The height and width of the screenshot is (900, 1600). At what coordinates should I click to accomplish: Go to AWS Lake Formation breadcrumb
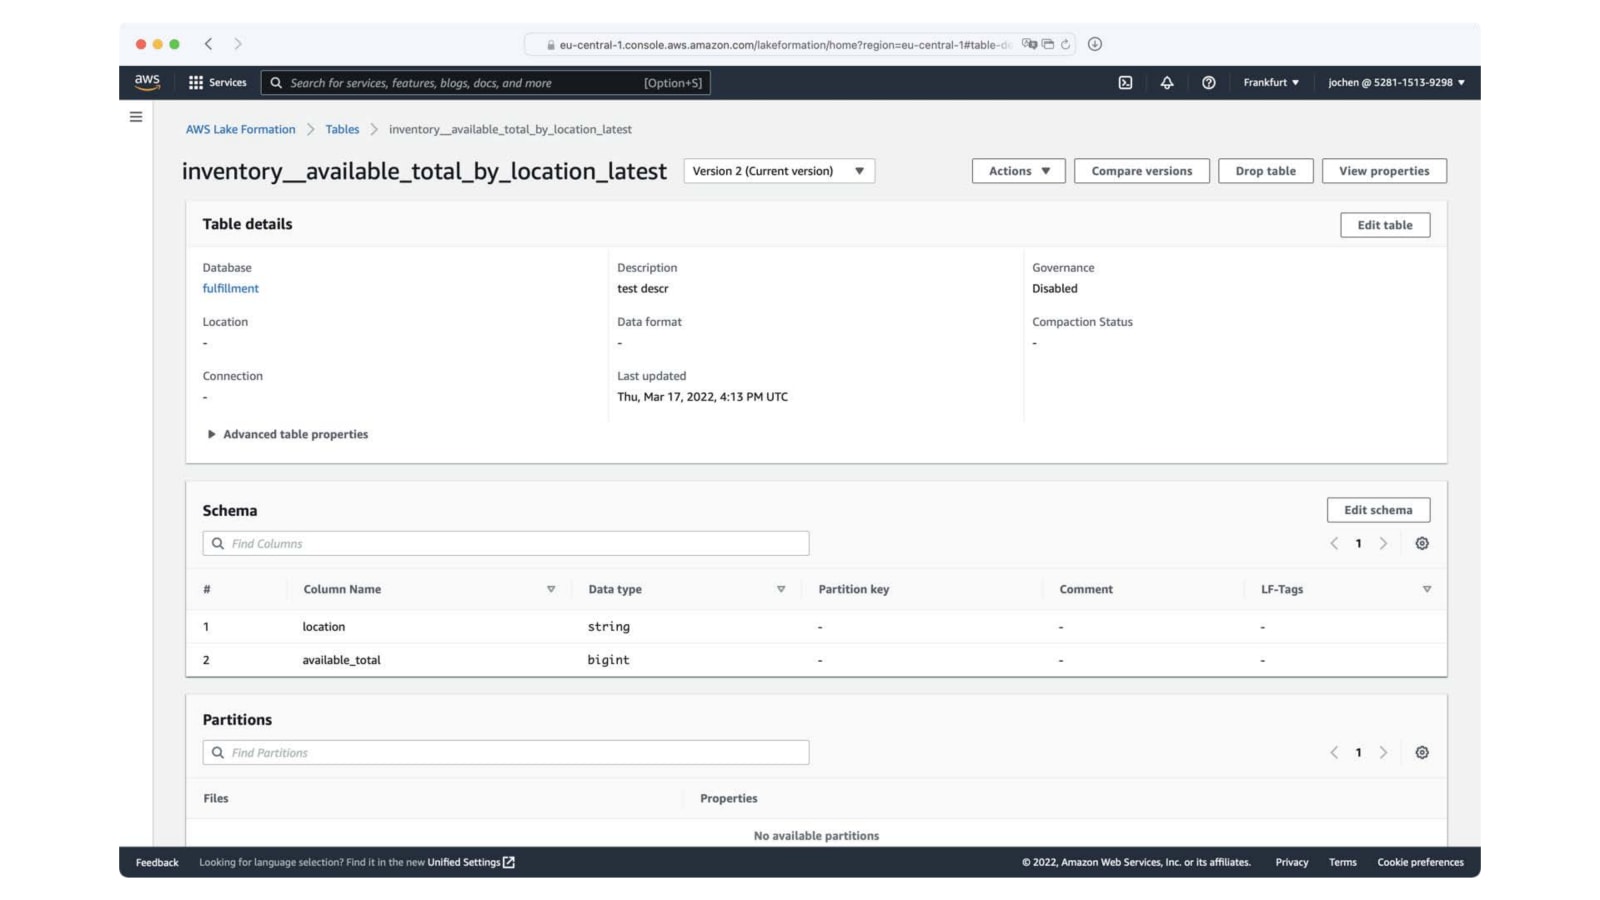tap(240, 130)
